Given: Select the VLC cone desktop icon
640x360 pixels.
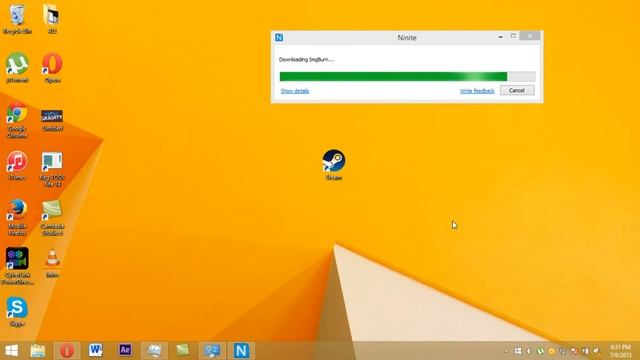Looking at the screenshot, I should [x=52, y=263].
